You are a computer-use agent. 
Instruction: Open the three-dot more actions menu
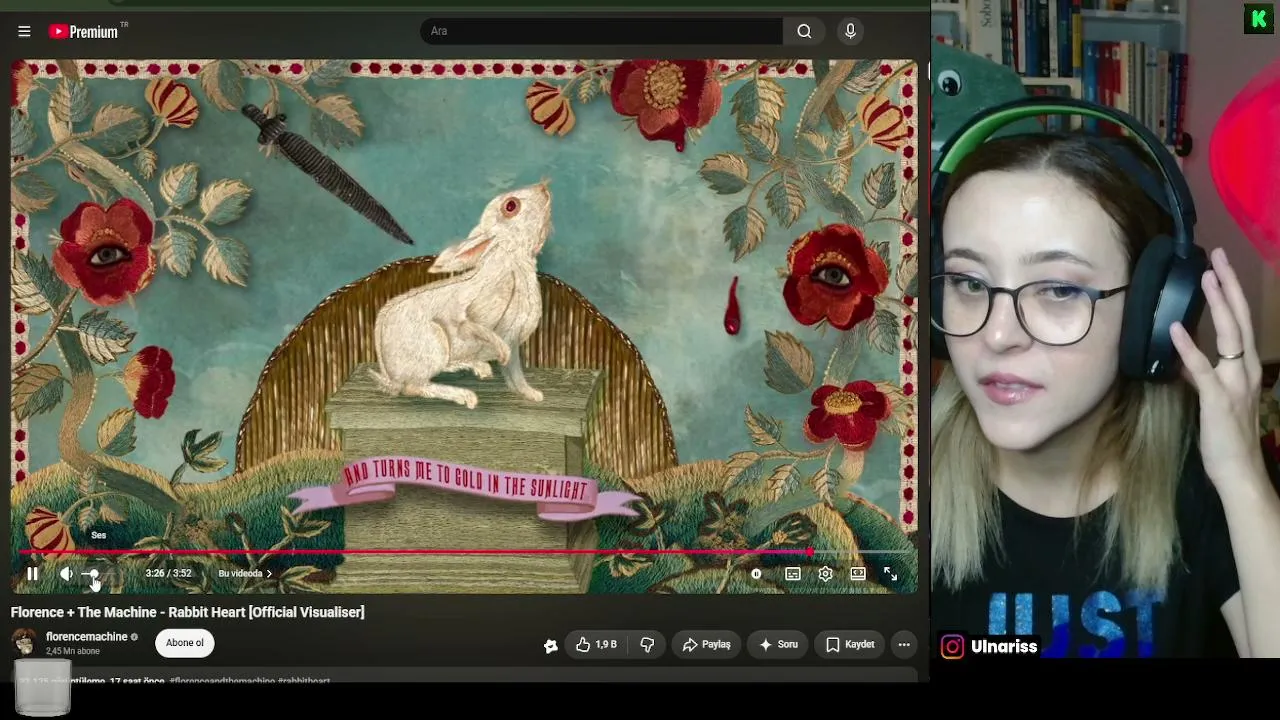[904, 645]
